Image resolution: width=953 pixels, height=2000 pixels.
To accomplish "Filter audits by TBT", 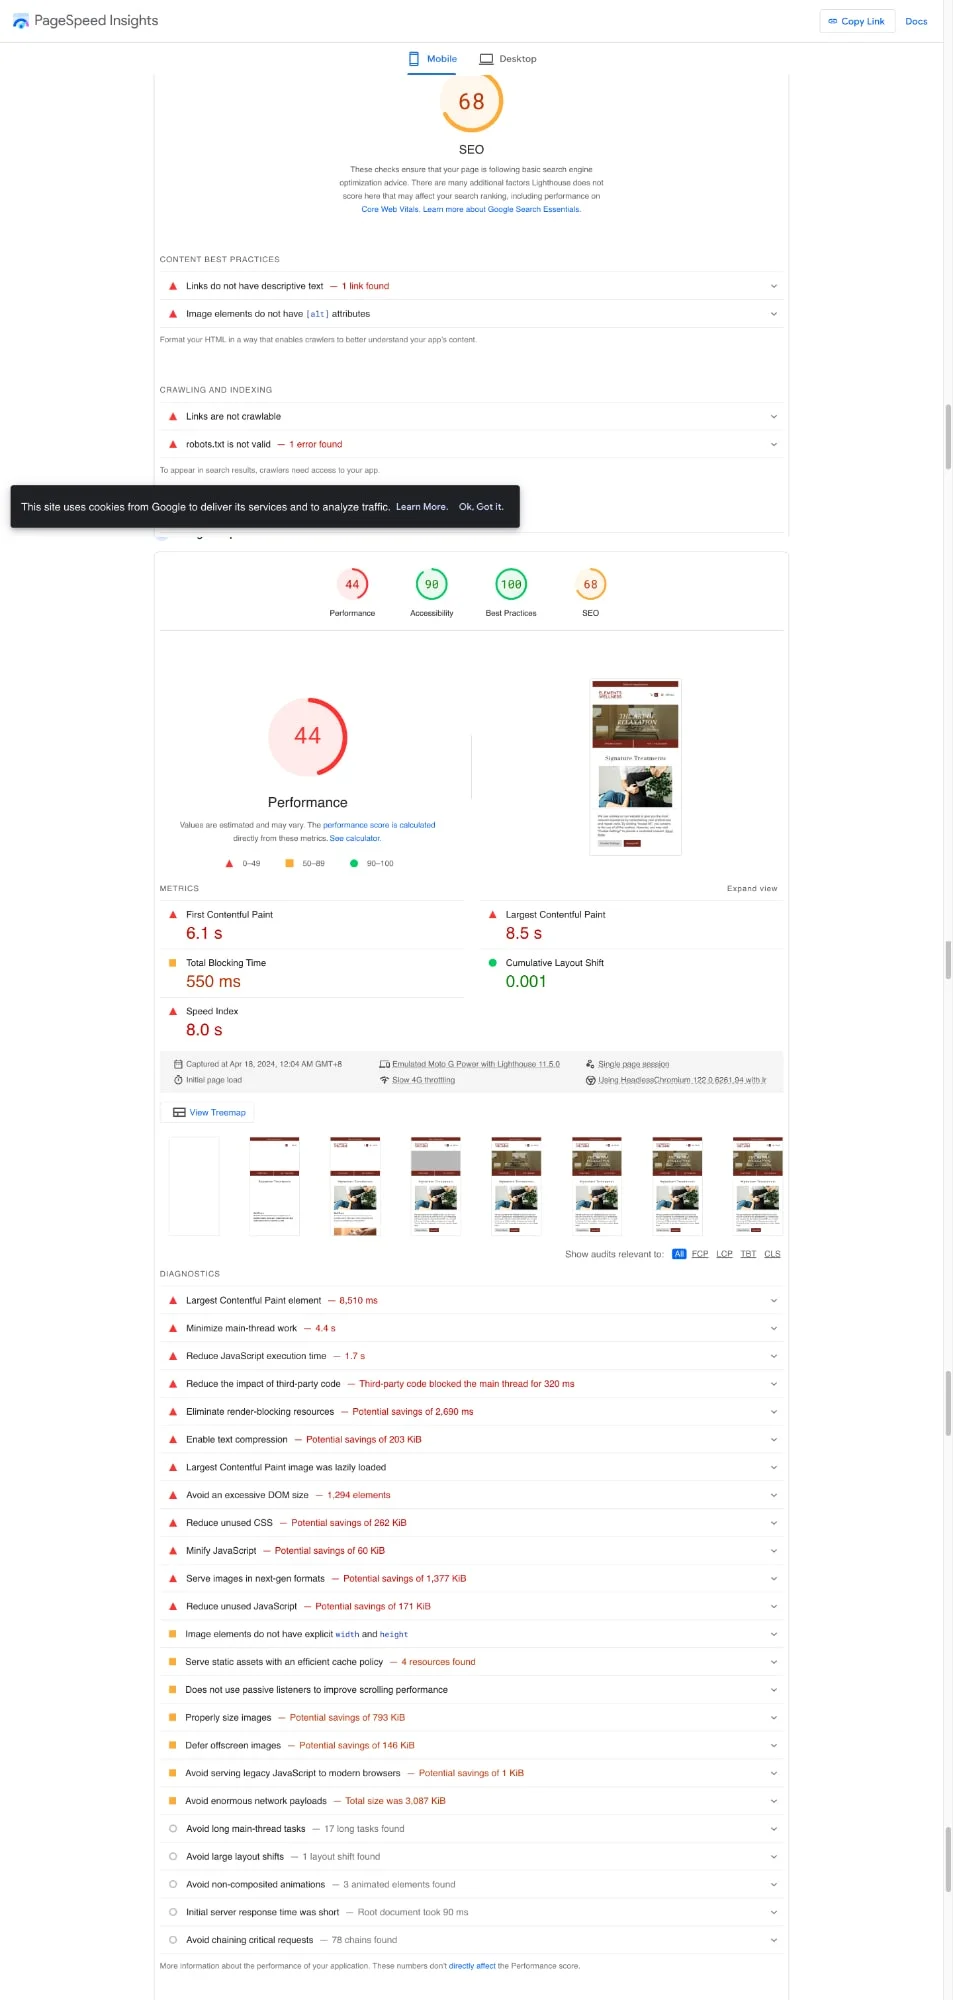I will [748, 1254].
